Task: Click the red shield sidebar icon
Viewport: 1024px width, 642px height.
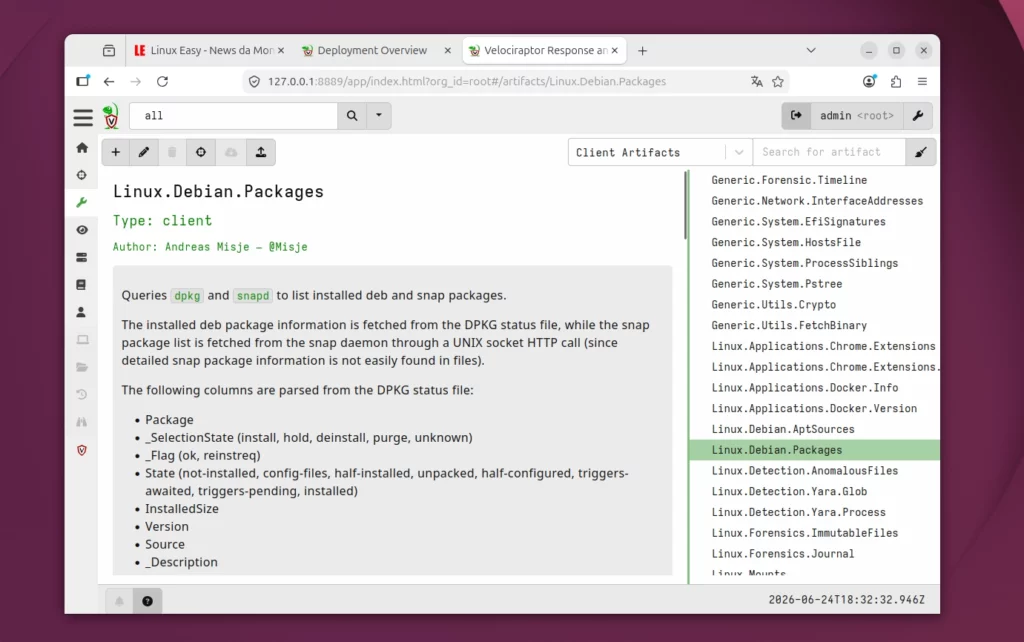Action: 82,450
